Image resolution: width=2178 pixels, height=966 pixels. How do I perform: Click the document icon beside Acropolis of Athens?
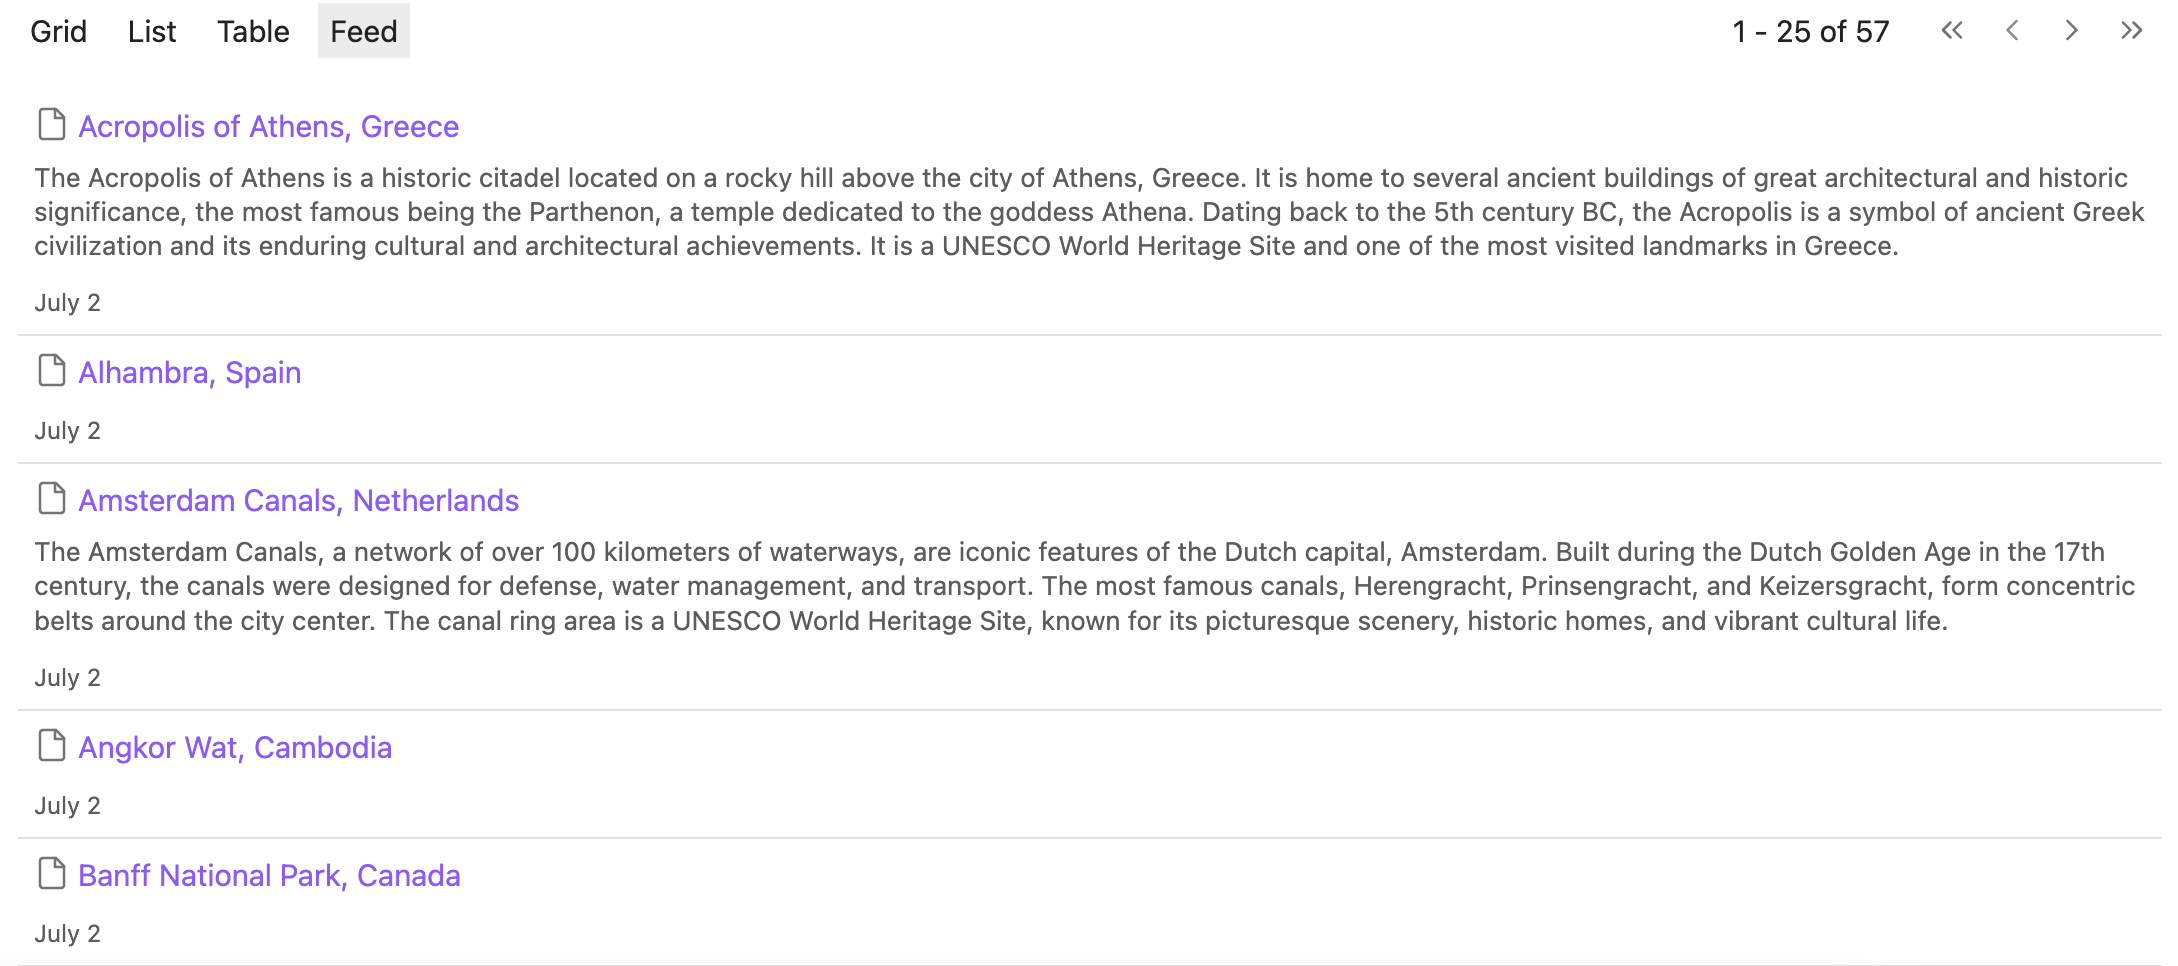pos(51,125)
